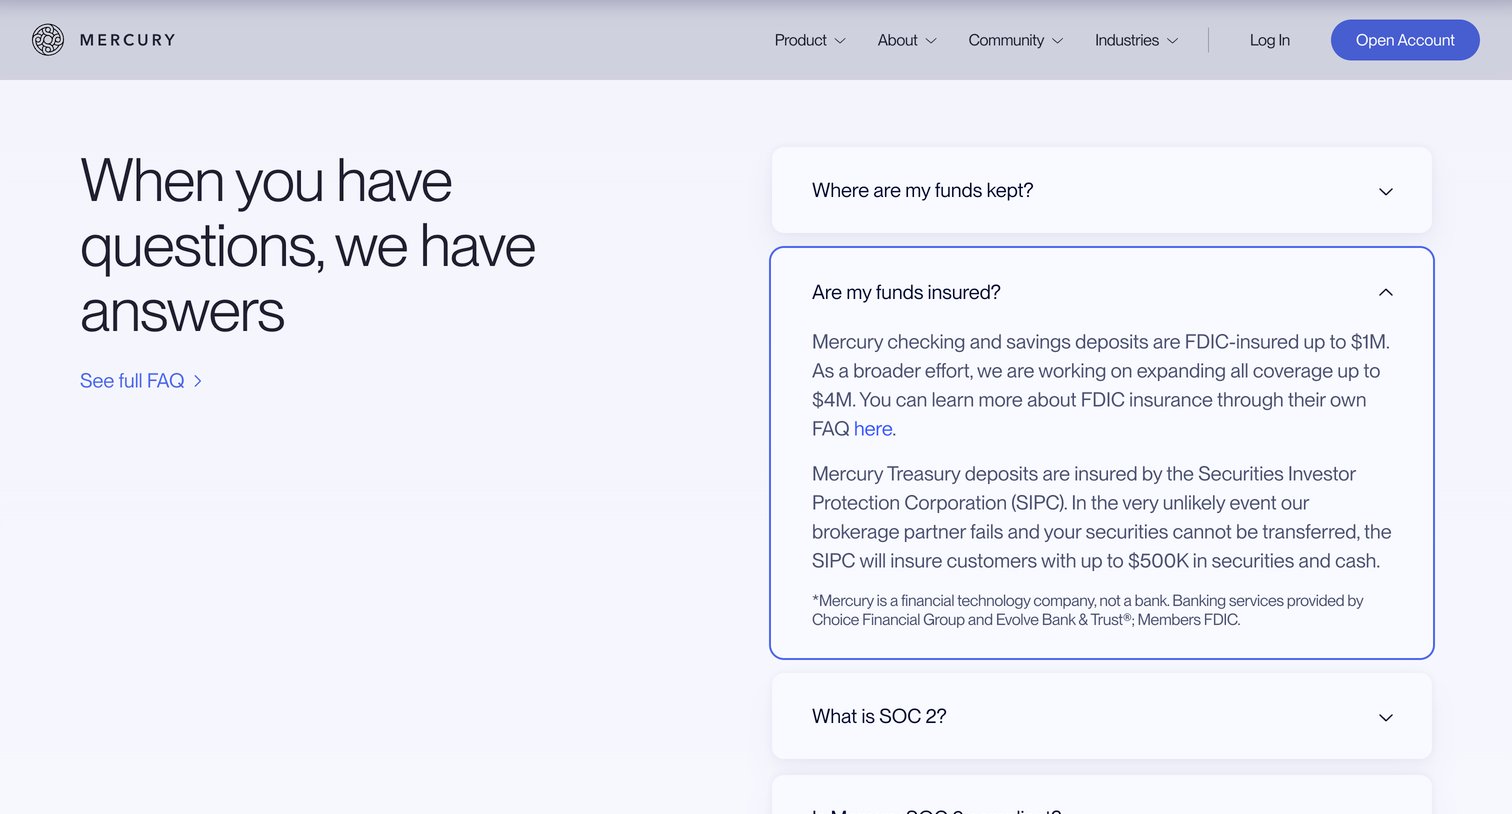Click the MERCURY wordmark in header
Image resolution: width=1512 pixels, height=814 pixels.
[128, 40]
